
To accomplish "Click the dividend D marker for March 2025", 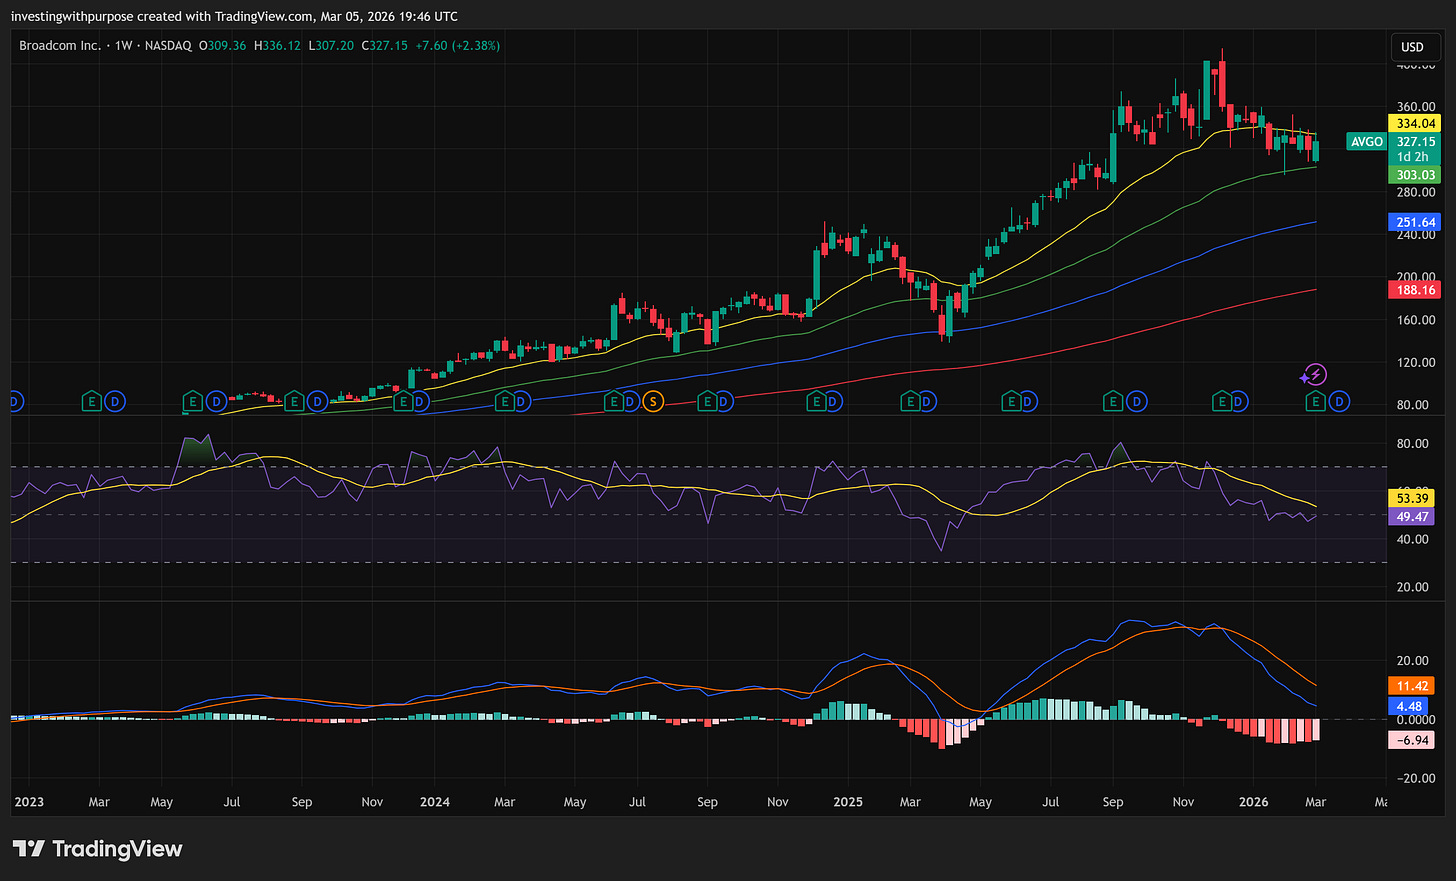I will (x=927, y=402).
